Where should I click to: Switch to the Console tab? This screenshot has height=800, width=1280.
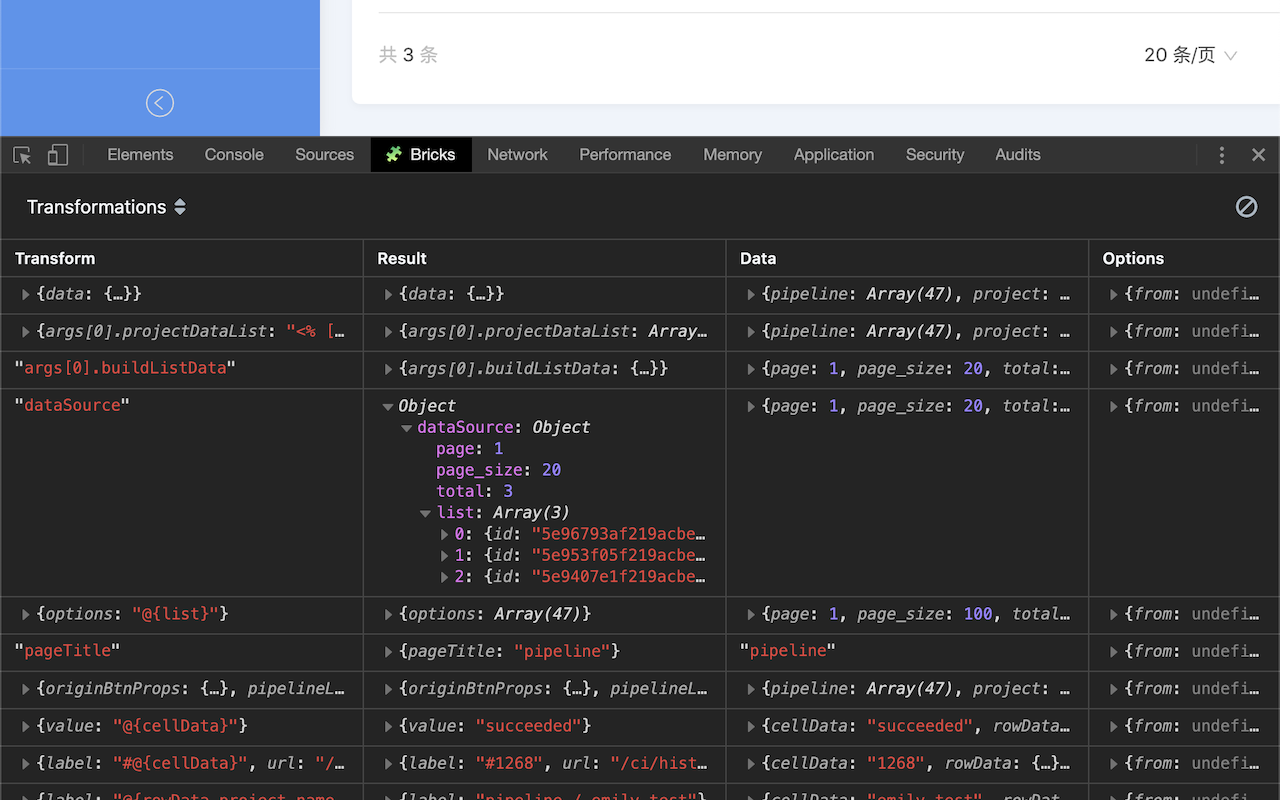coord(233,155)
